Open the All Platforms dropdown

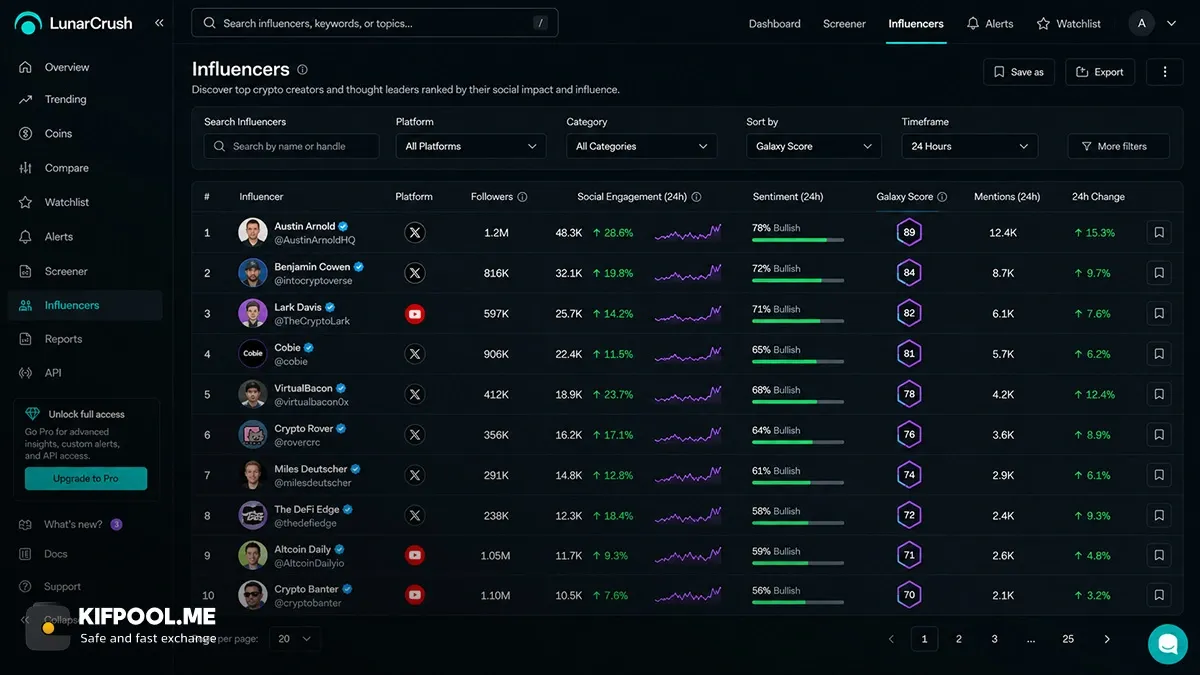[x=471, y=146]
